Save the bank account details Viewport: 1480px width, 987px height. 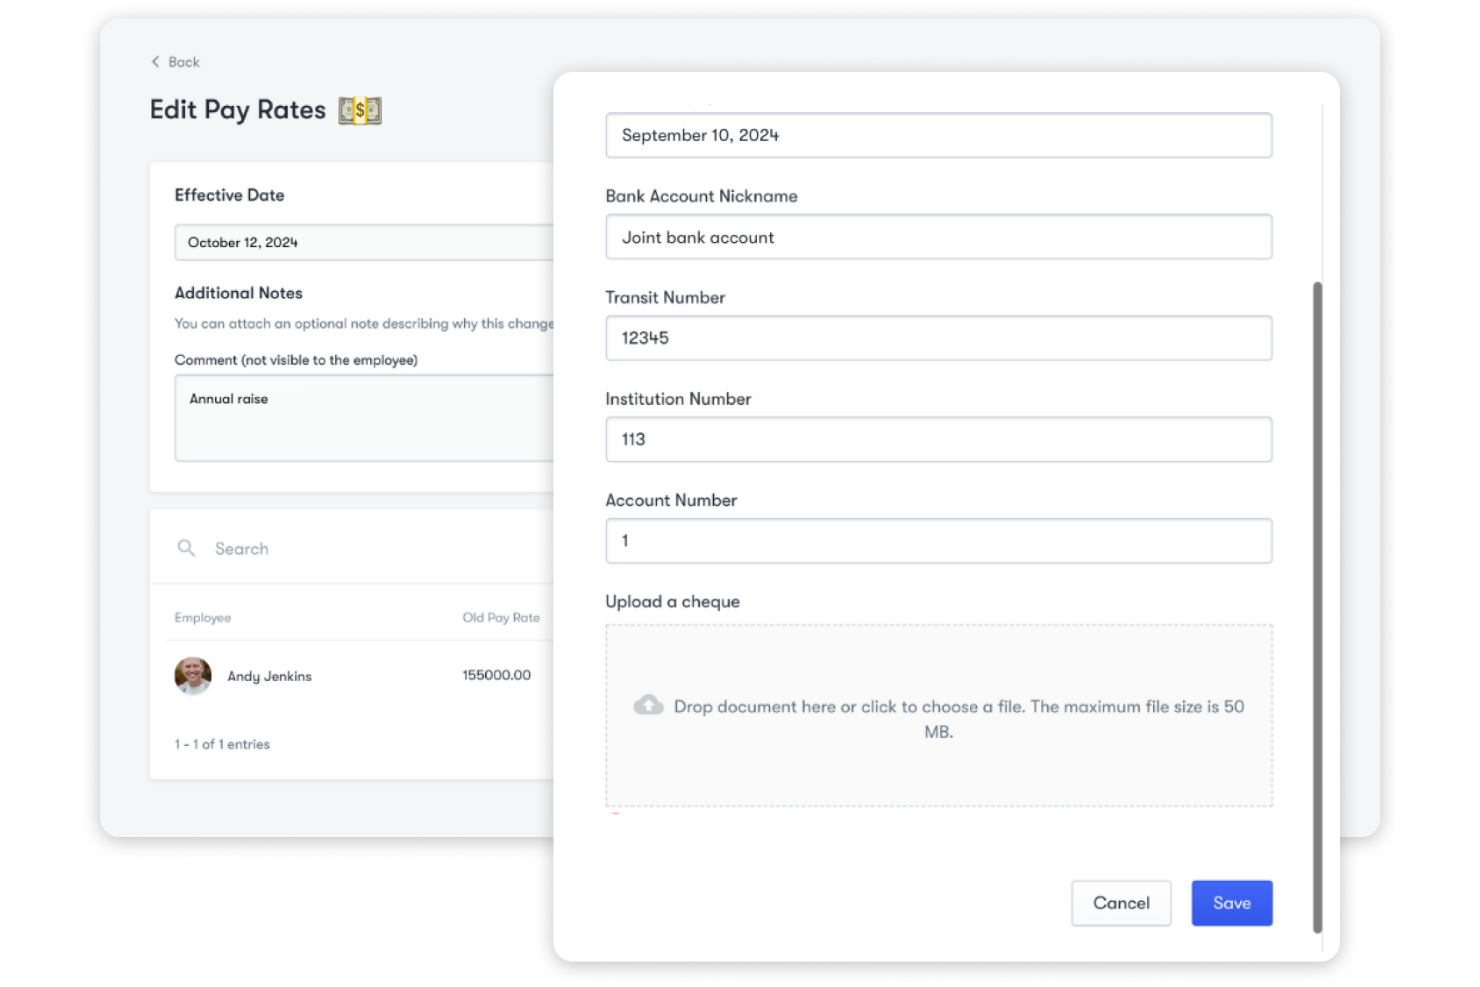1231,903
